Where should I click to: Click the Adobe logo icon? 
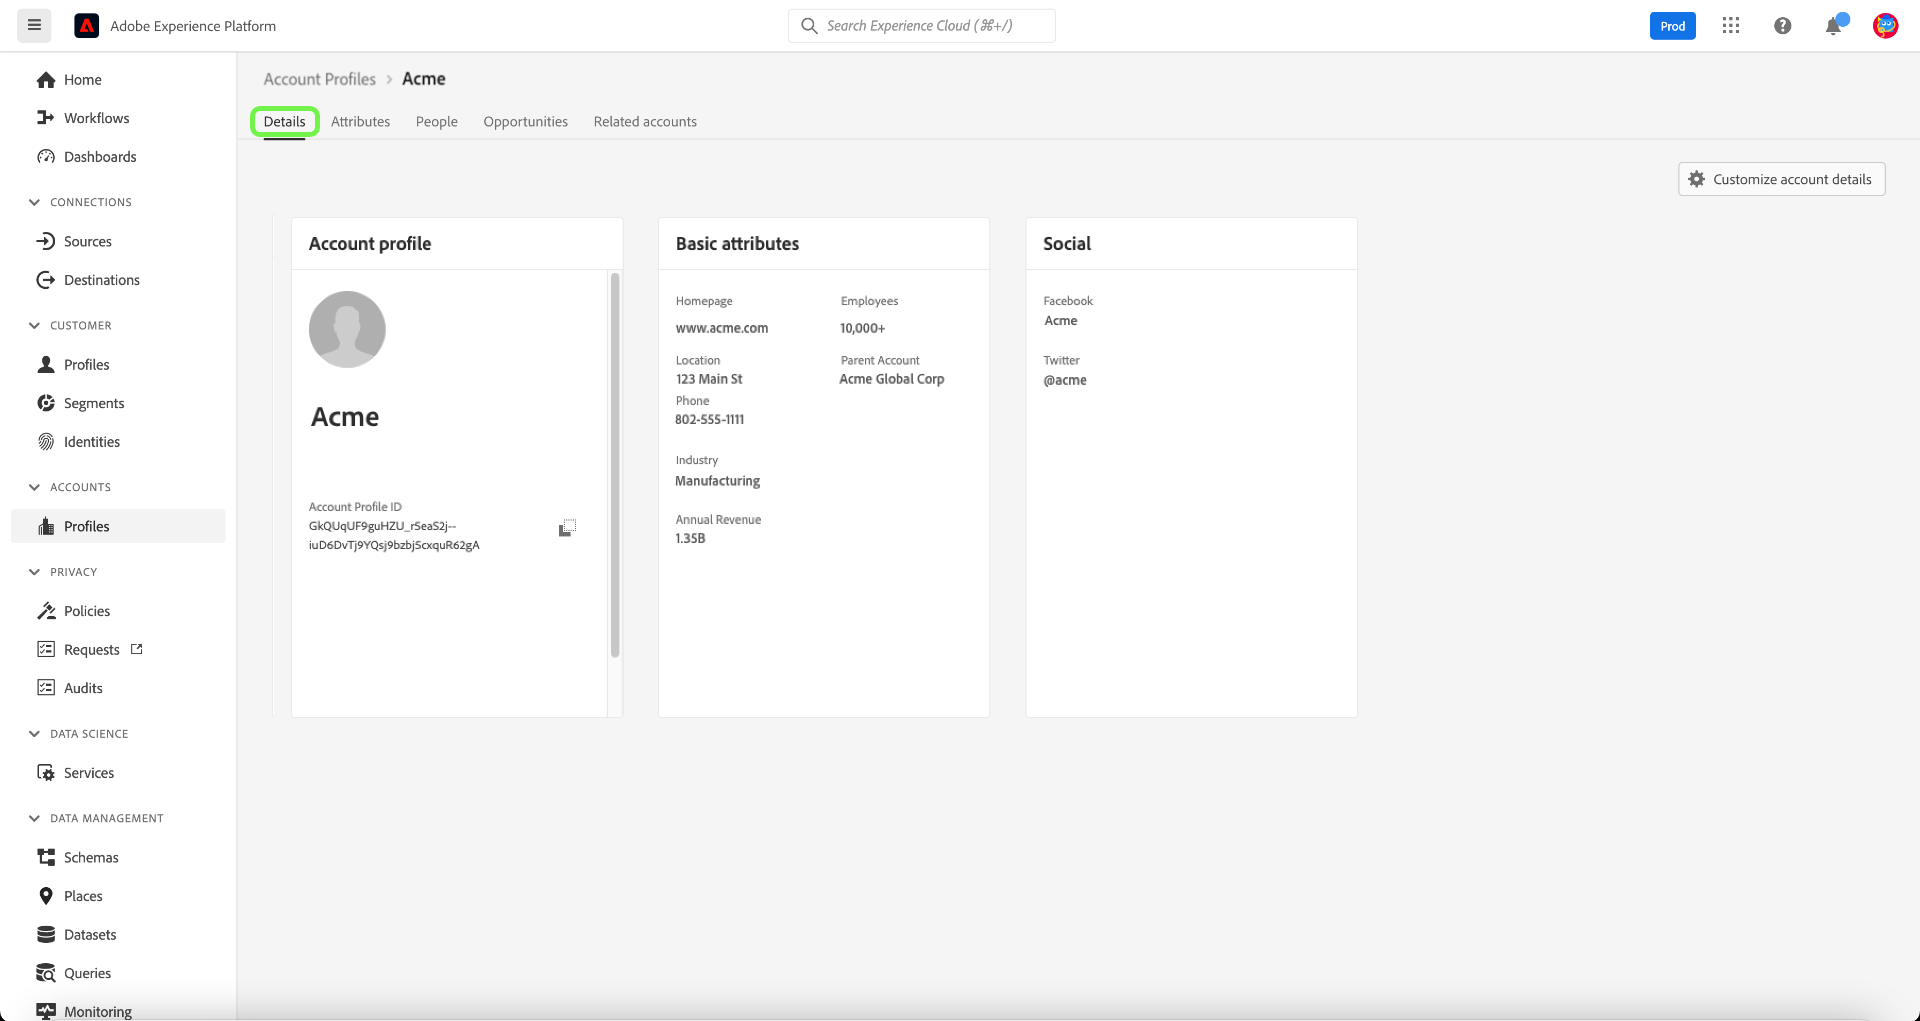coord(87,26)
